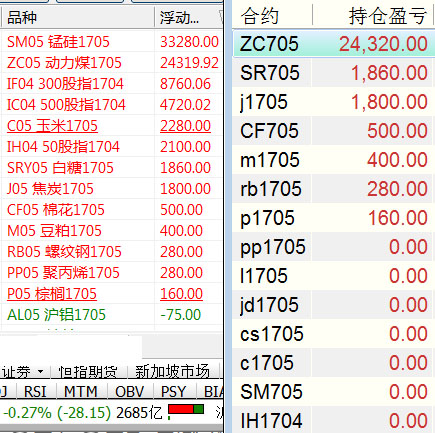The image size is (435, 433).
Task: Select the J05 焦炭1705 row
Action: click(x=112, y=189)
